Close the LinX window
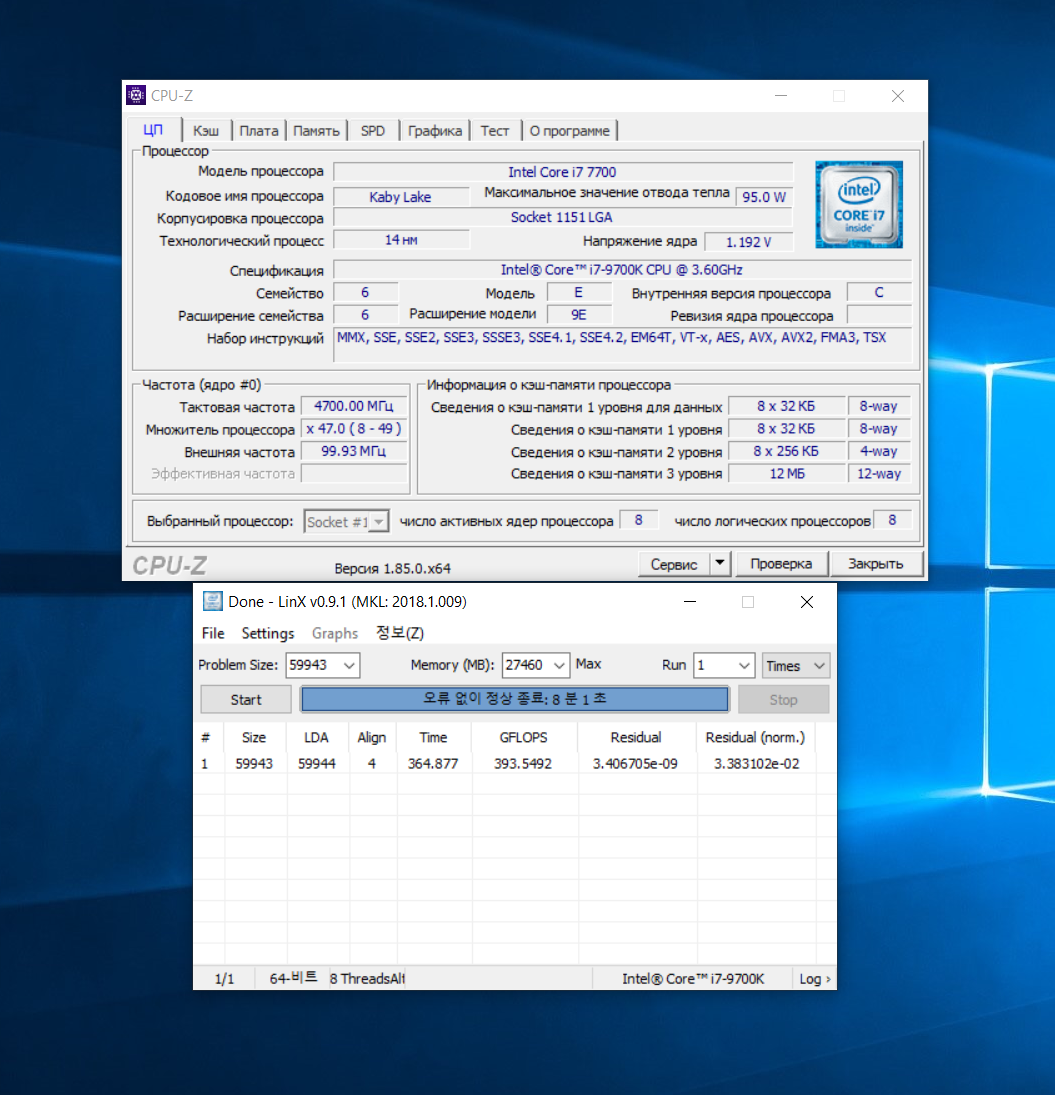Screen dimensions: 1055x1095 (x=806, y=602)
